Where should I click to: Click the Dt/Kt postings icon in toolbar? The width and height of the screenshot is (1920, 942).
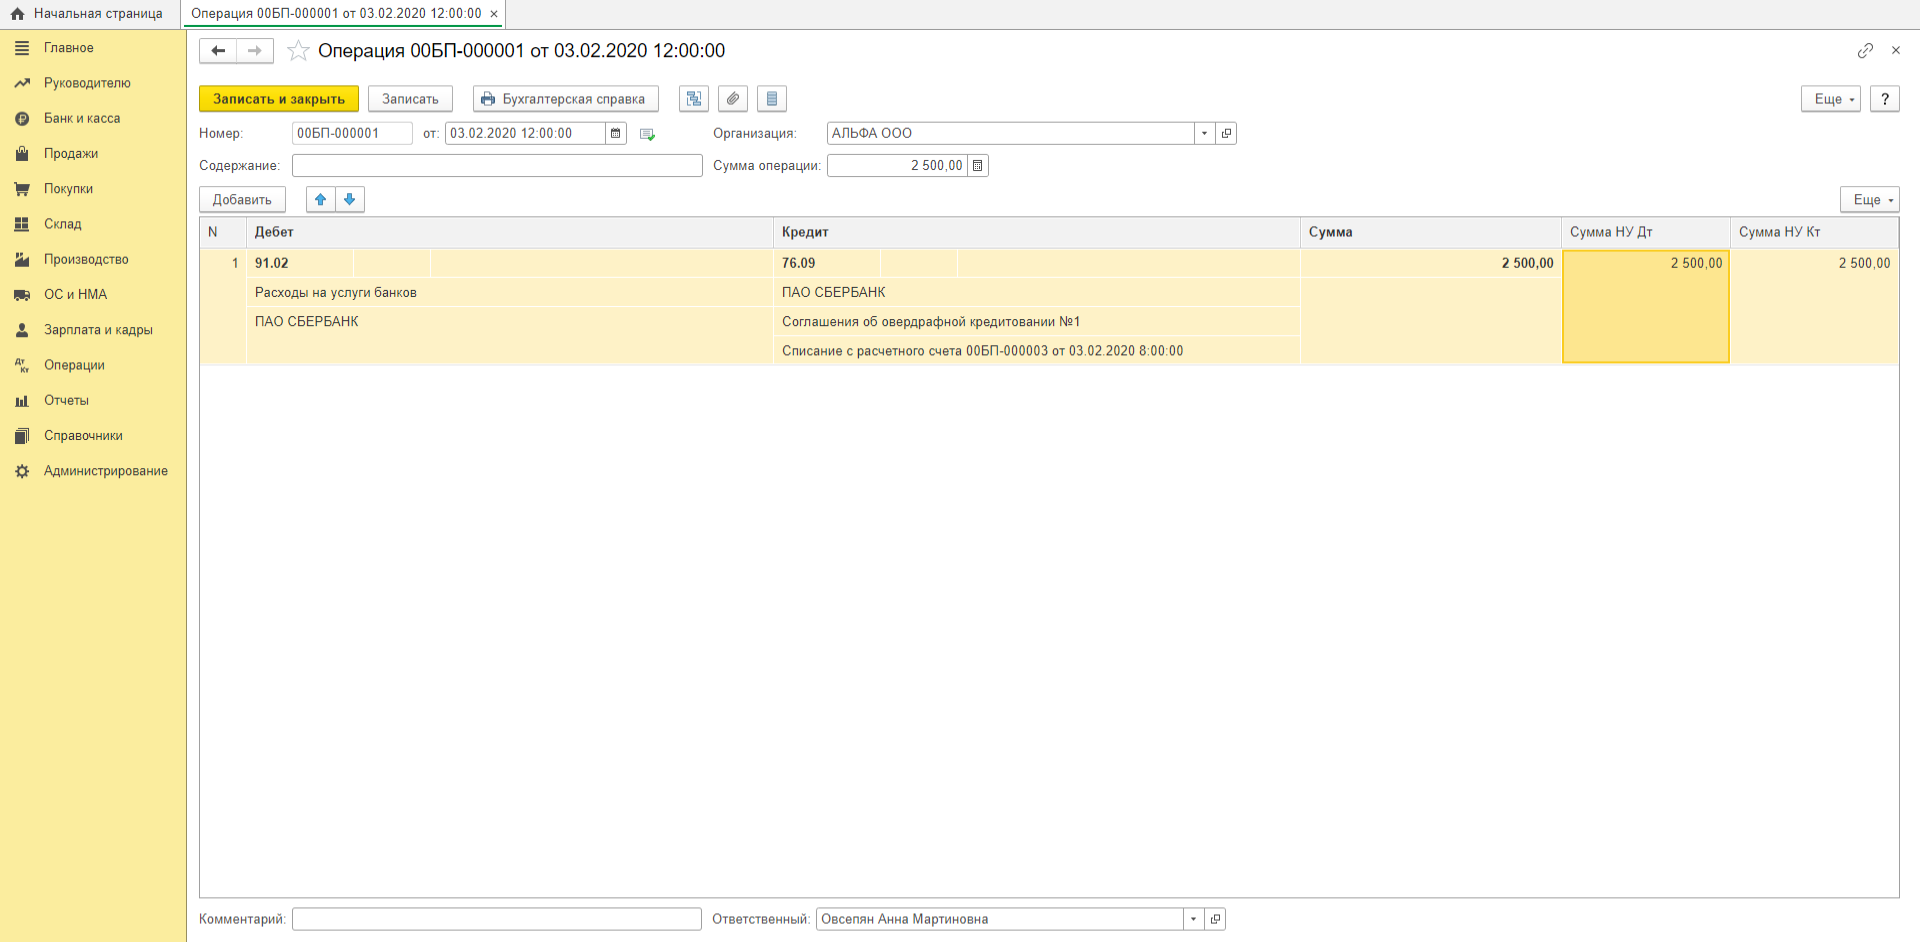[694, 99]
